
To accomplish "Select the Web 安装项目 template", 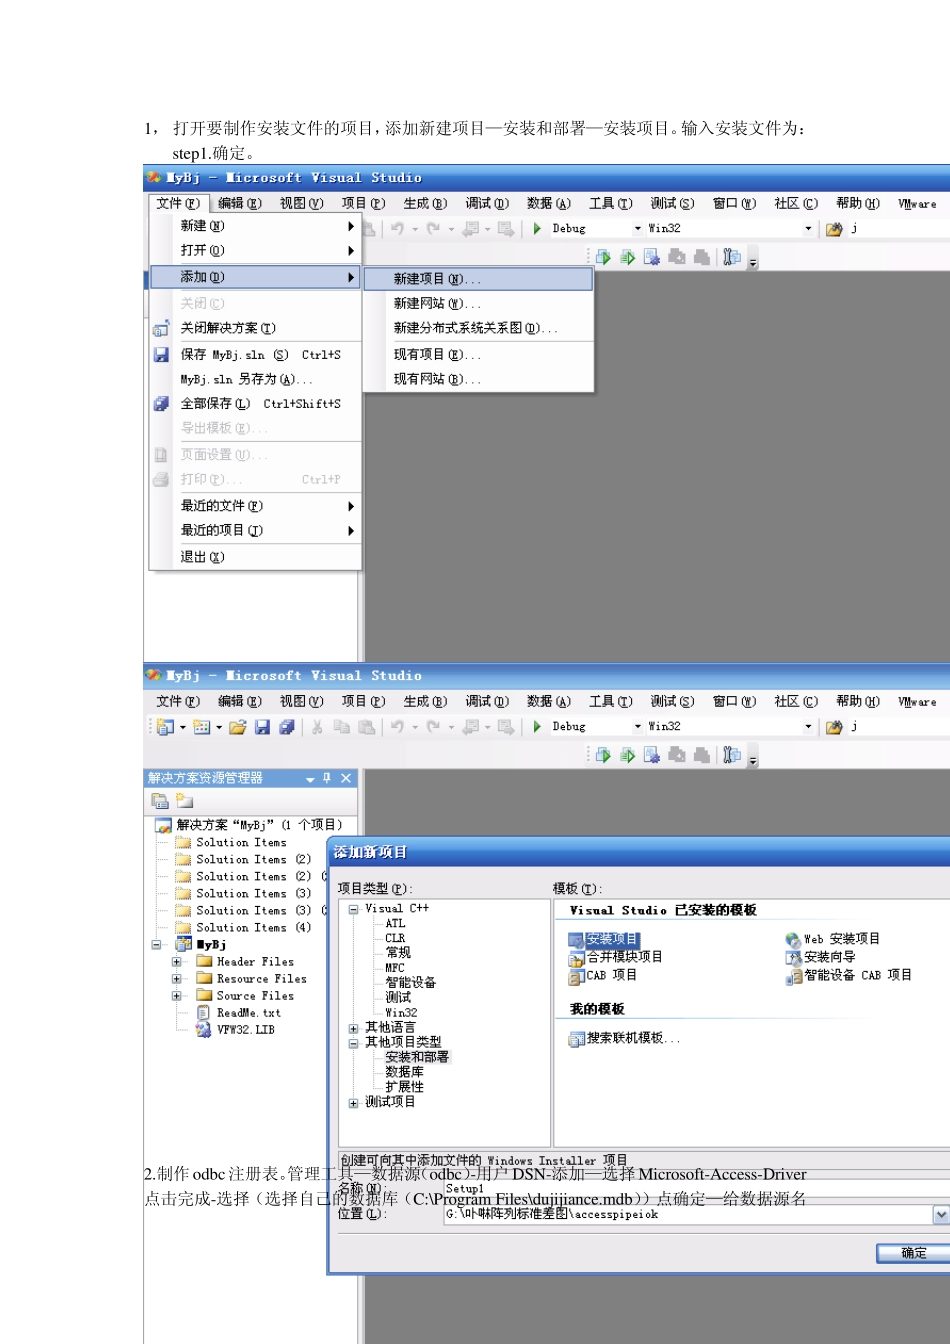I will 833,939.
